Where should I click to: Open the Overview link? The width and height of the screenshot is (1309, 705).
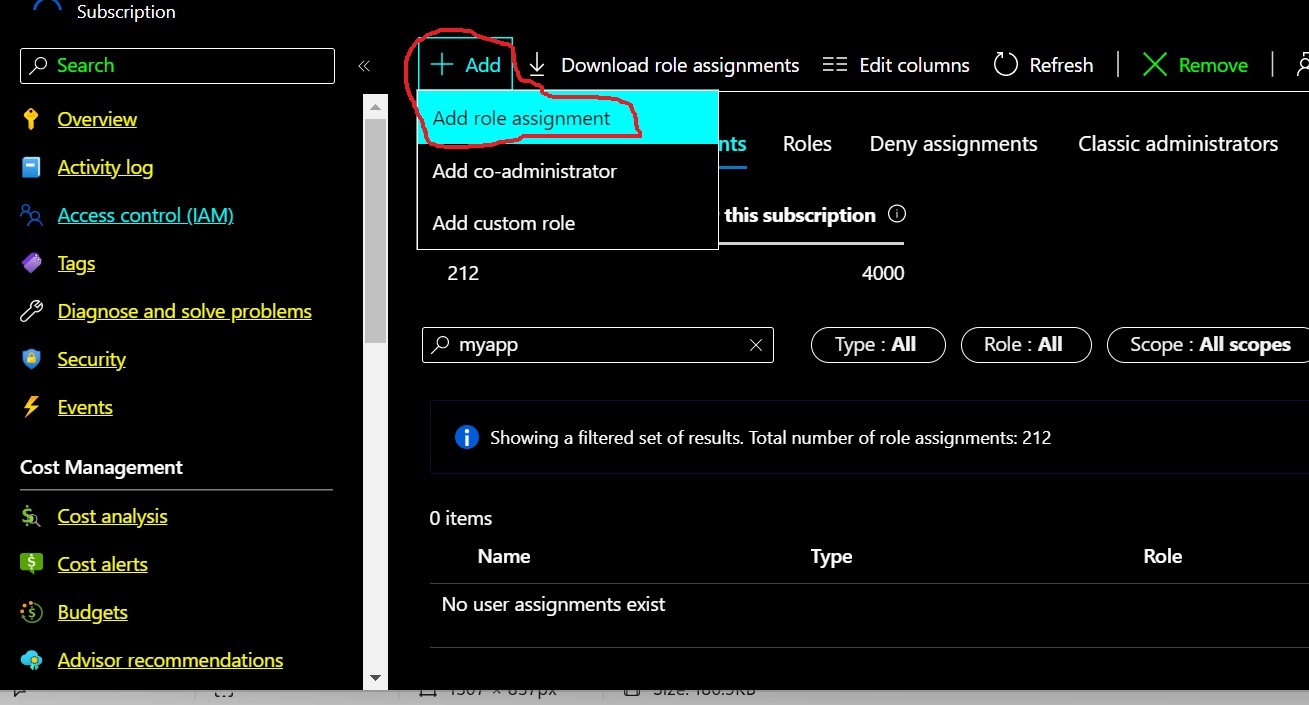pos(97,119)
